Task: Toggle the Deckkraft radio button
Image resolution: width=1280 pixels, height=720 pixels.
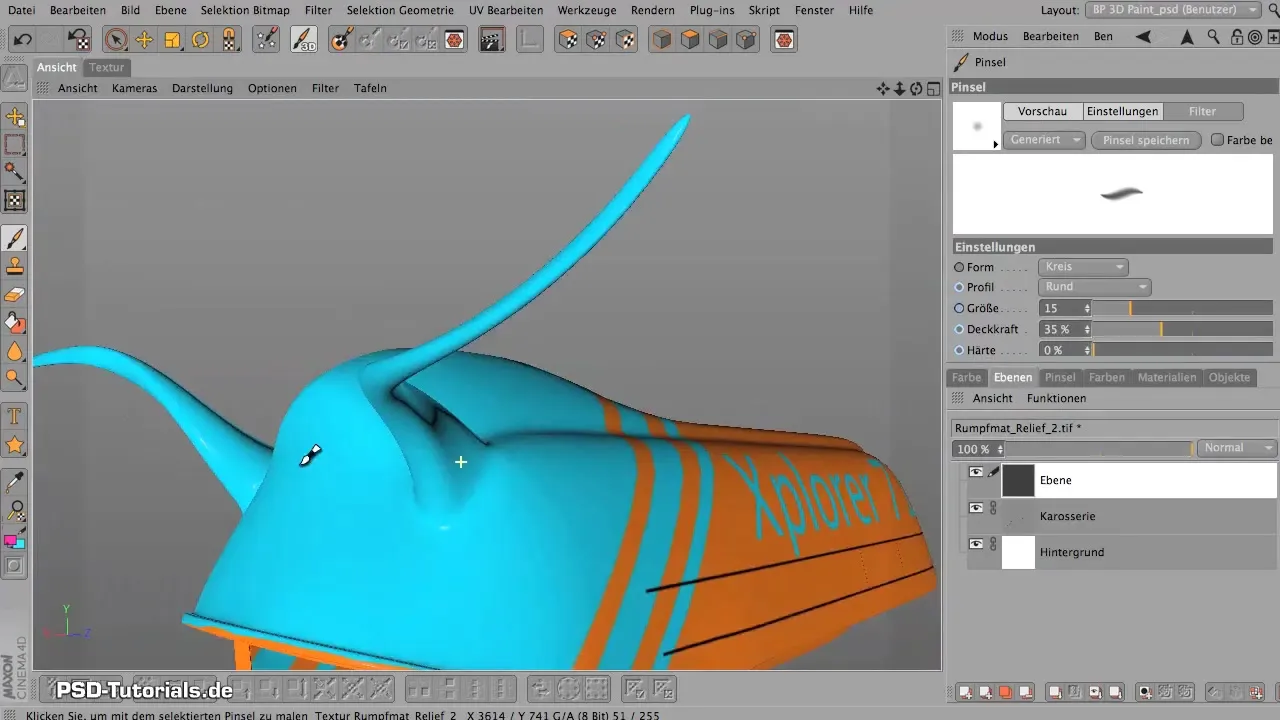Action: (x=960, y=330)
